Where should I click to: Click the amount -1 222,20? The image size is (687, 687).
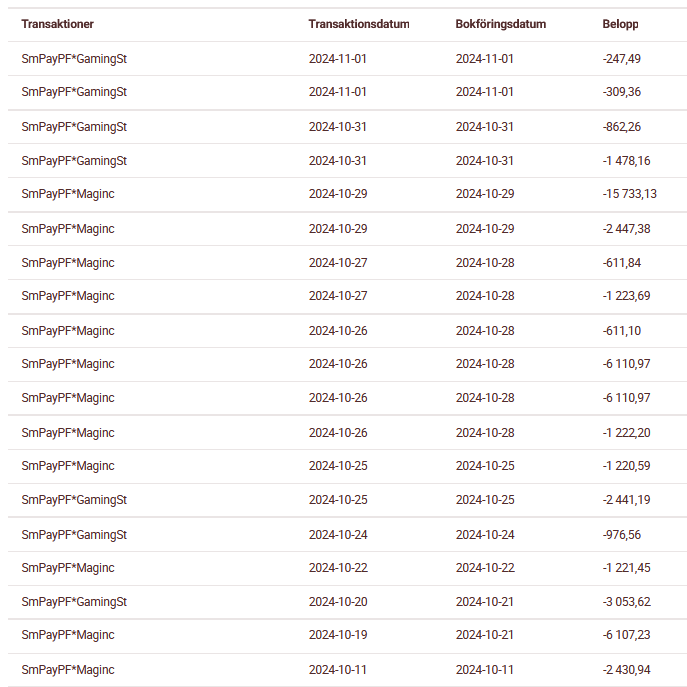click(626, 433)
